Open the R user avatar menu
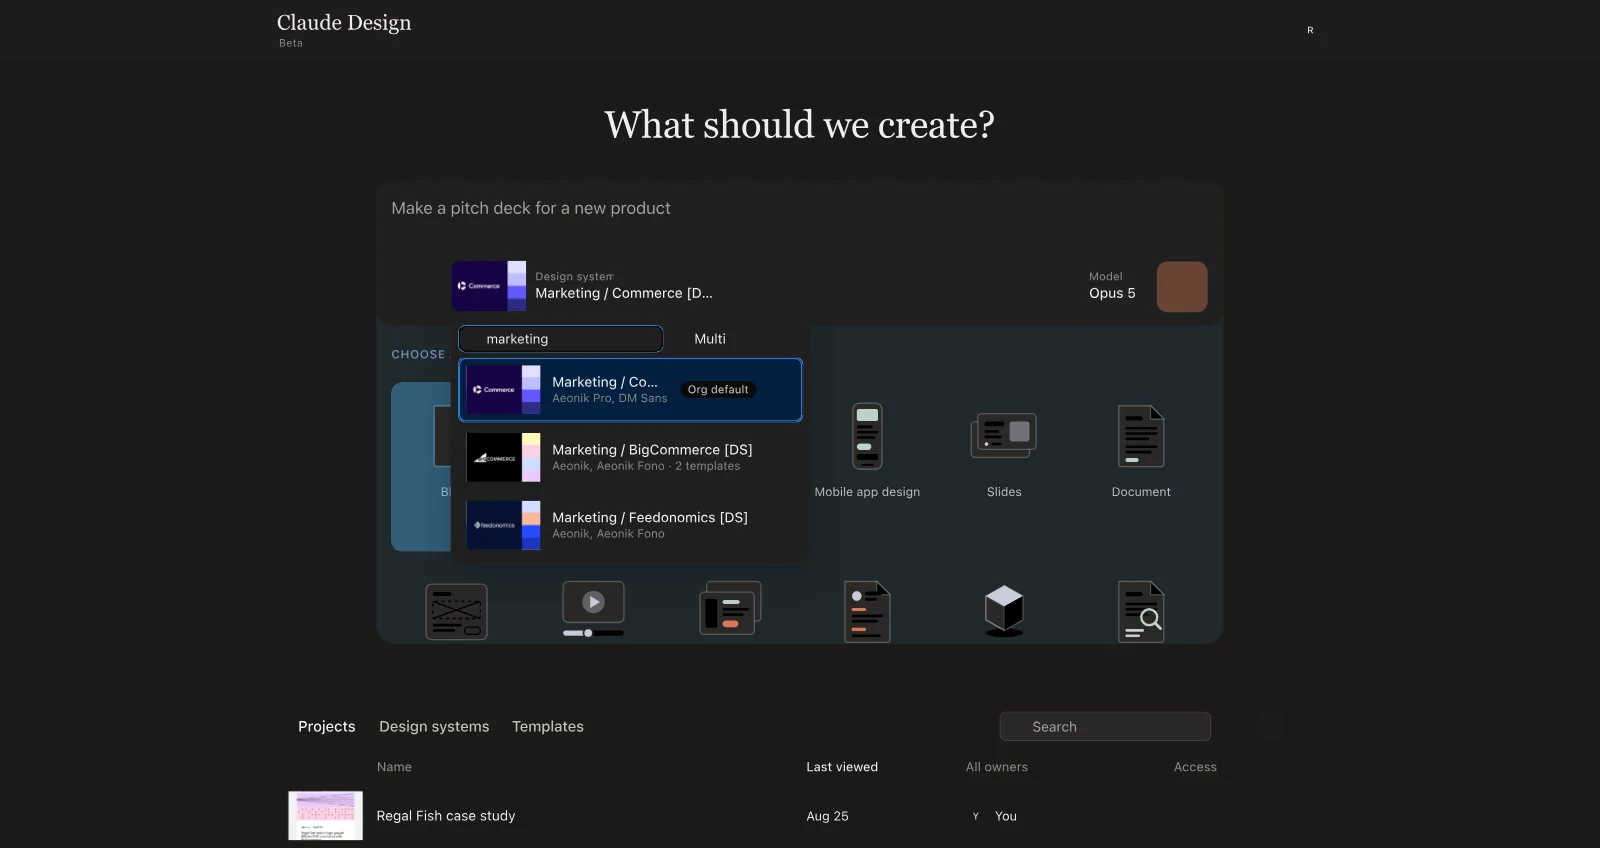 pyautogui.click(x=1310, y=30)
